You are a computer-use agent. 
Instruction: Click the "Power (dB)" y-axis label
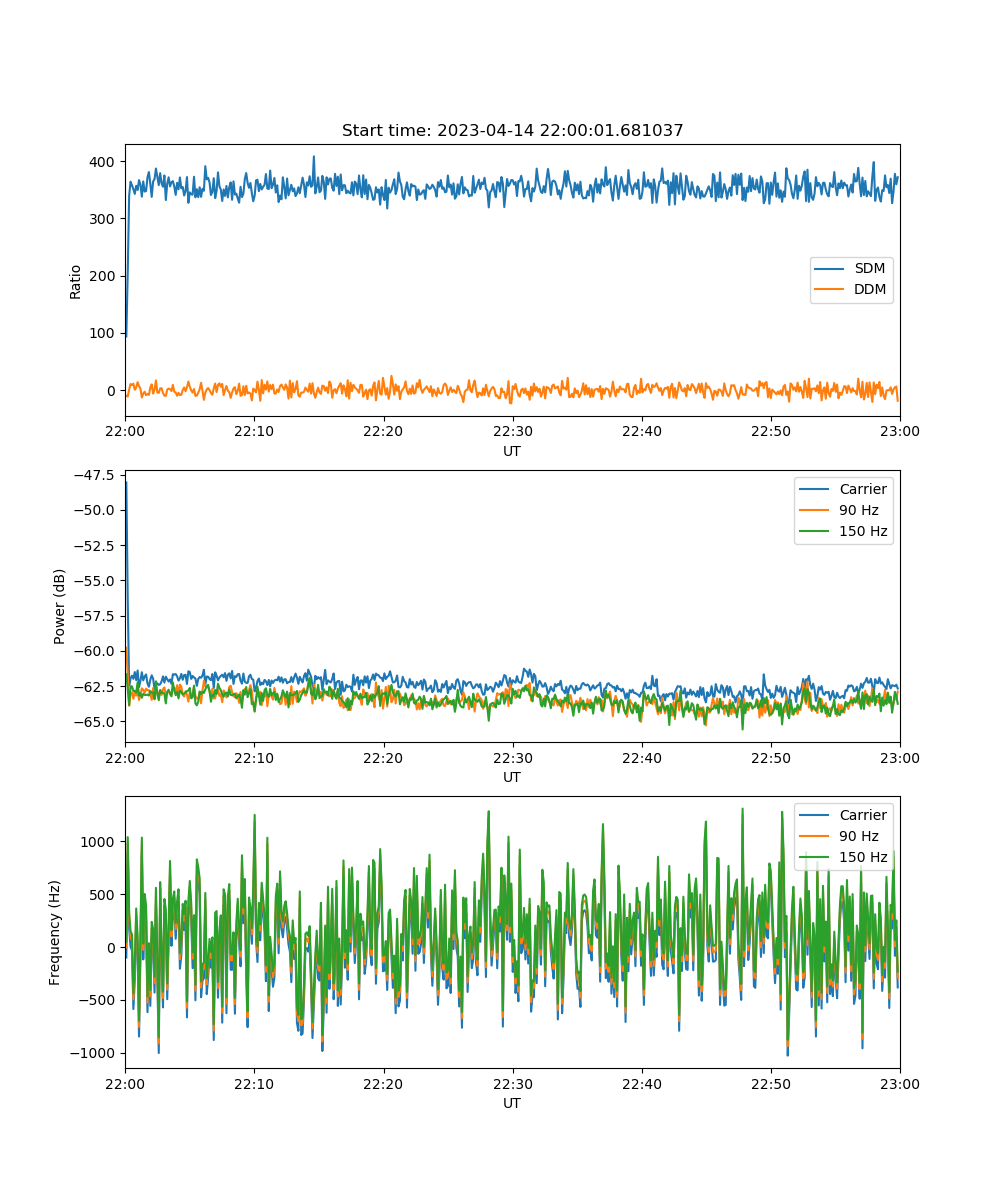point(60,606)
